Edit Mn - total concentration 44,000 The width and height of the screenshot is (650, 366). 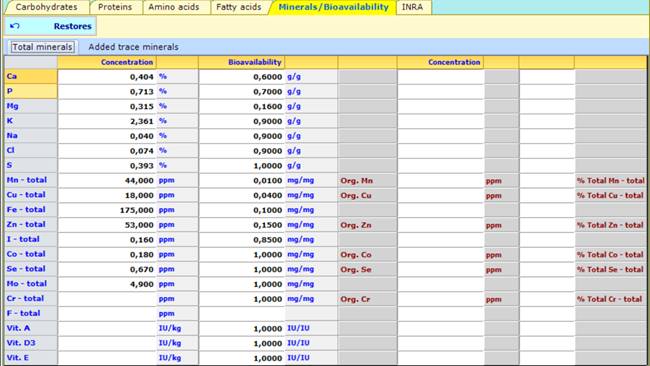point(107,180)
